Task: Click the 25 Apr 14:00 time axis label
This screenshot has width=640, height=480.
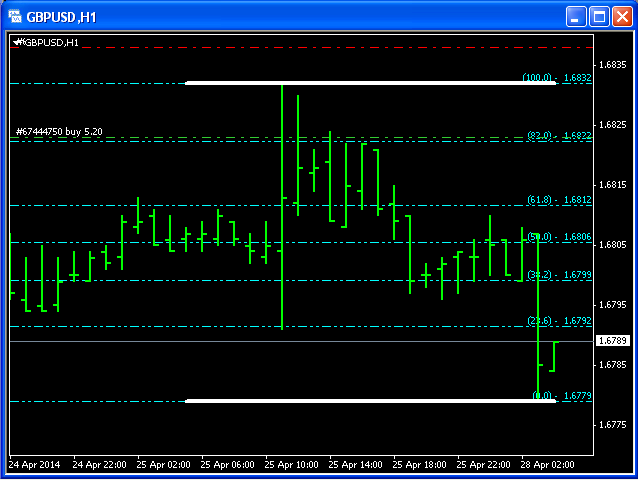Action: pos(356,464)
